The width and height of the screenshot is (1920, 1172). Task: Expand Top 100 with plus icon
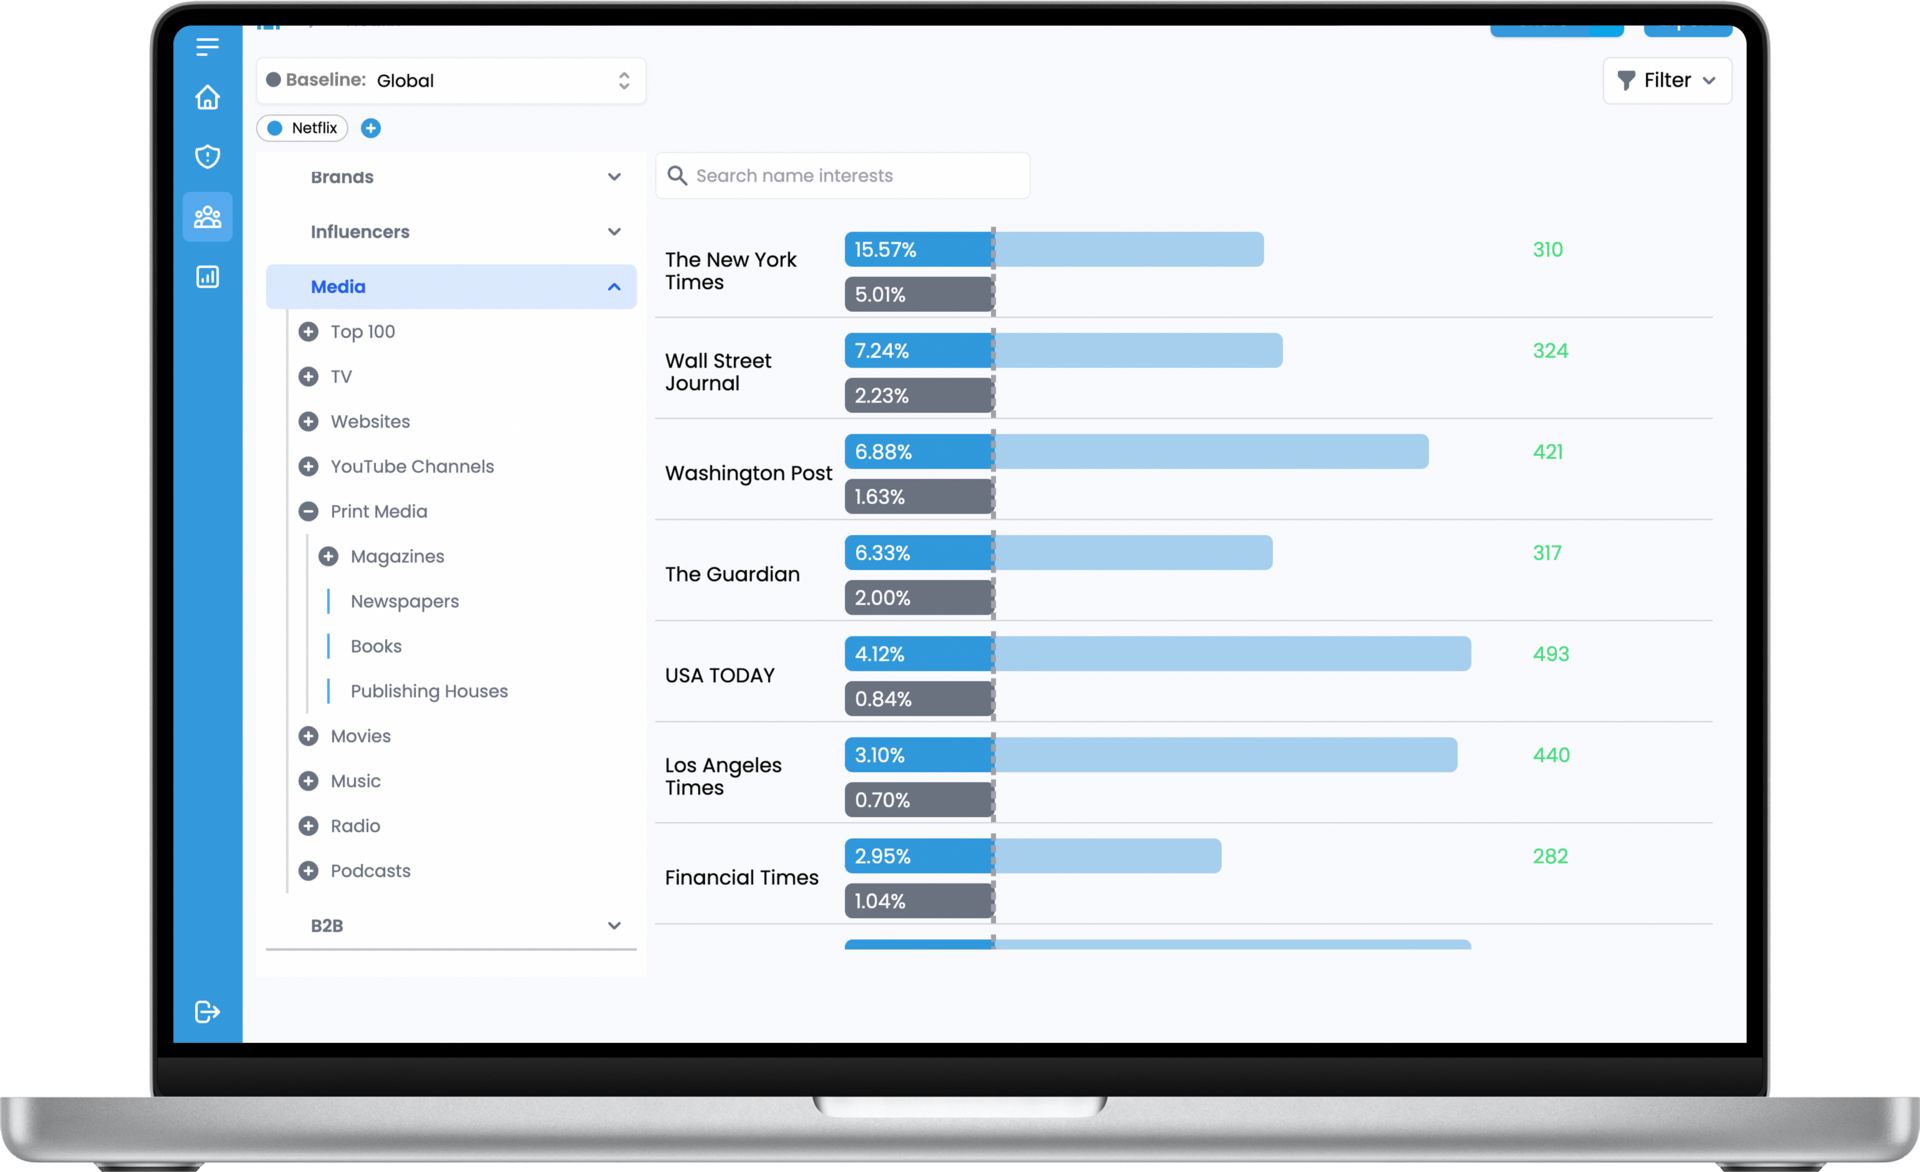(x=308, y=331)
